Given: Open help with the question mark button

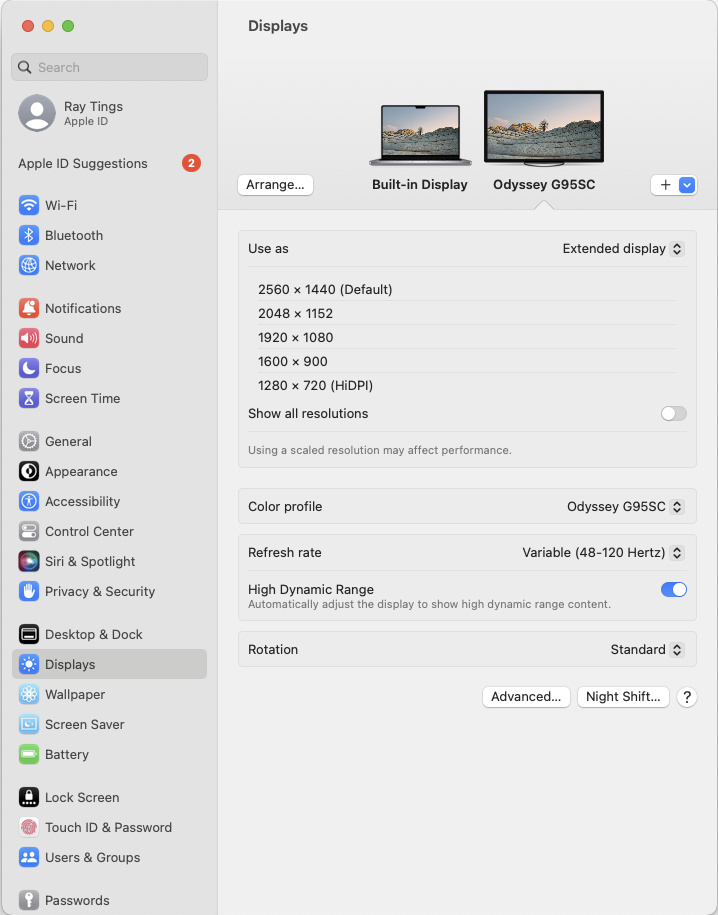Looking at the screenshot, I should coord(686,697).
